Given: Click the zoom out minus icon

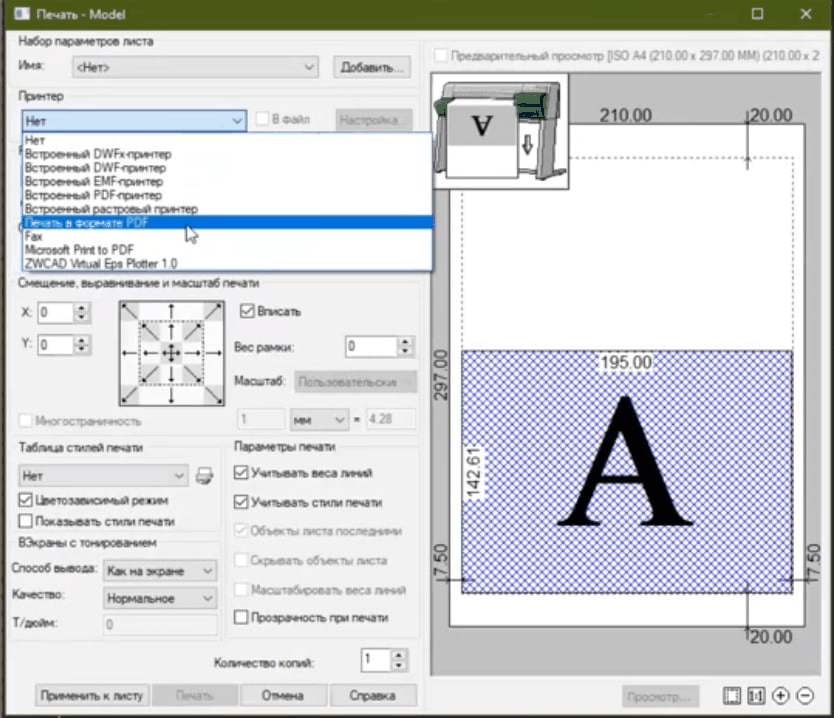Looking at the screenshot, I should 805,696.
